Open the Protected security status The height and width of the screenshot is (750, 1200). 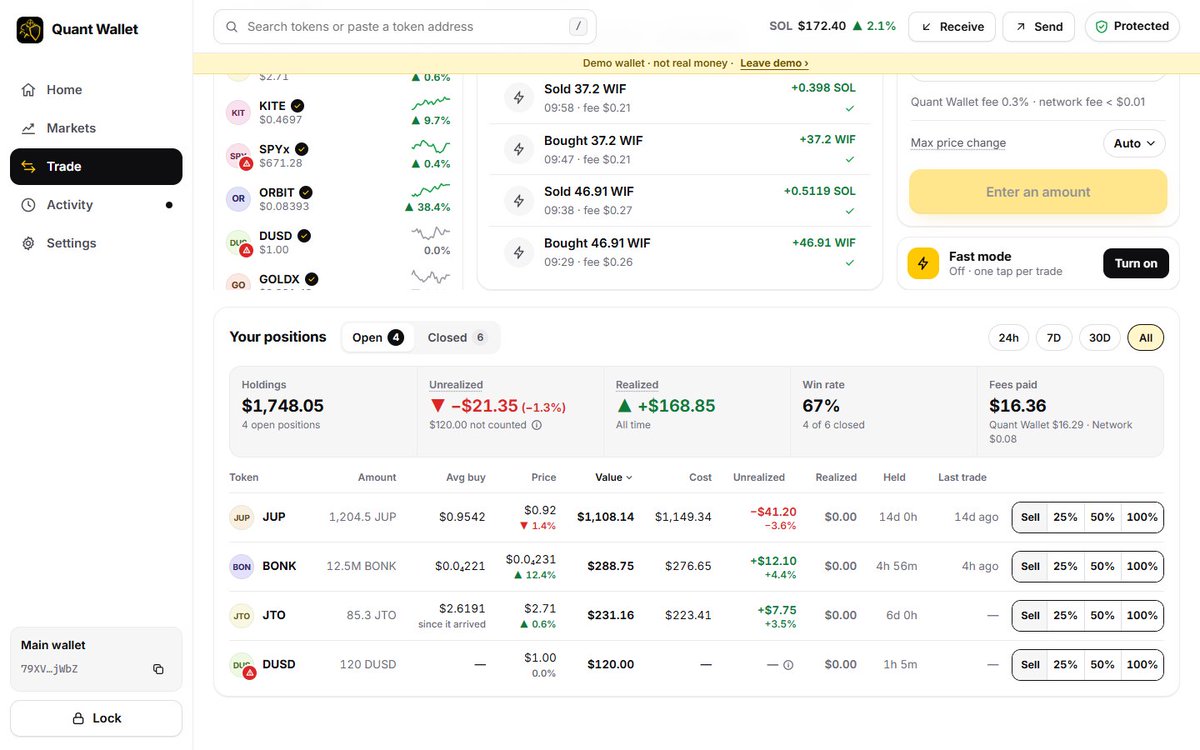[1132, 27]
